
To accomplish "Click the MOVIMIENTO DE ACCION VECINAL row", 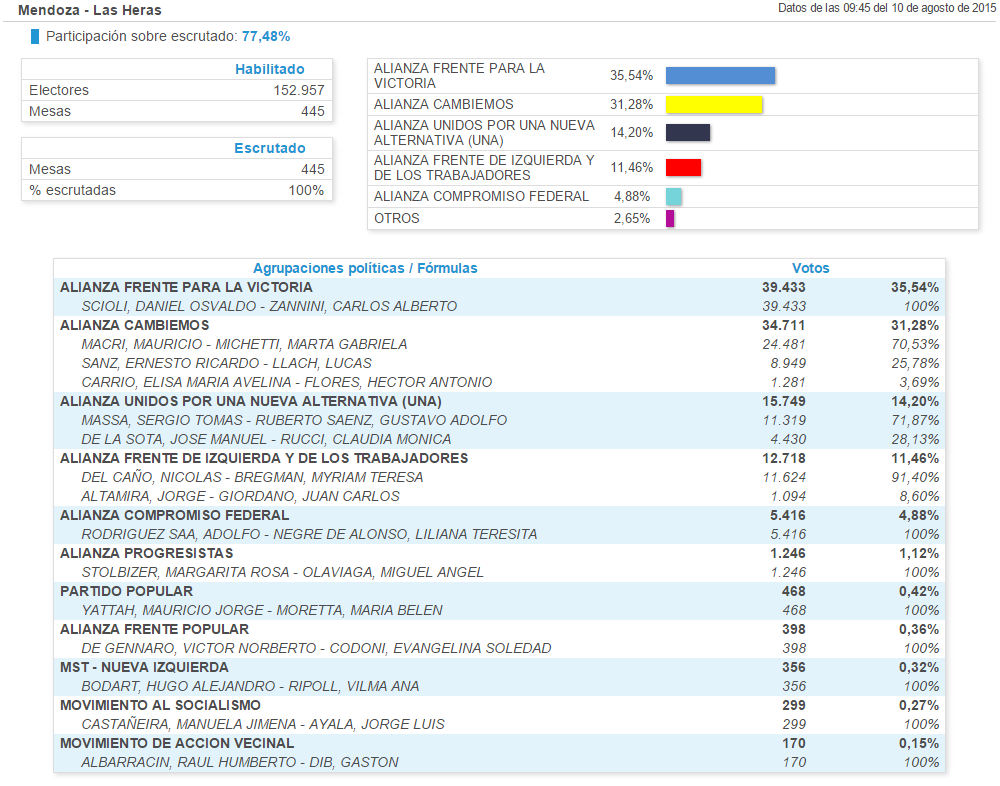I will [x=177, y=743].
